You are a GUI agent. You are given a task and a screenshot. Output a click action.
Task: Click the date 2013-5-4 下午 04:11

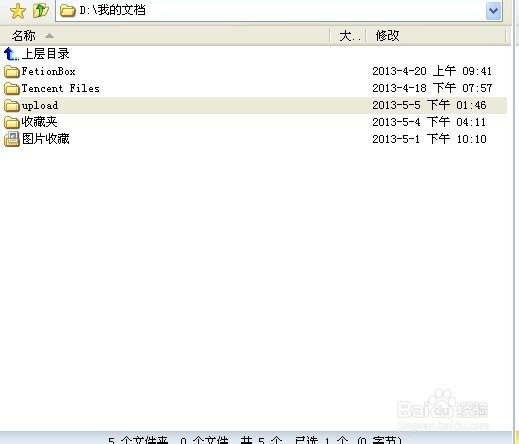[x=429, y=122]
